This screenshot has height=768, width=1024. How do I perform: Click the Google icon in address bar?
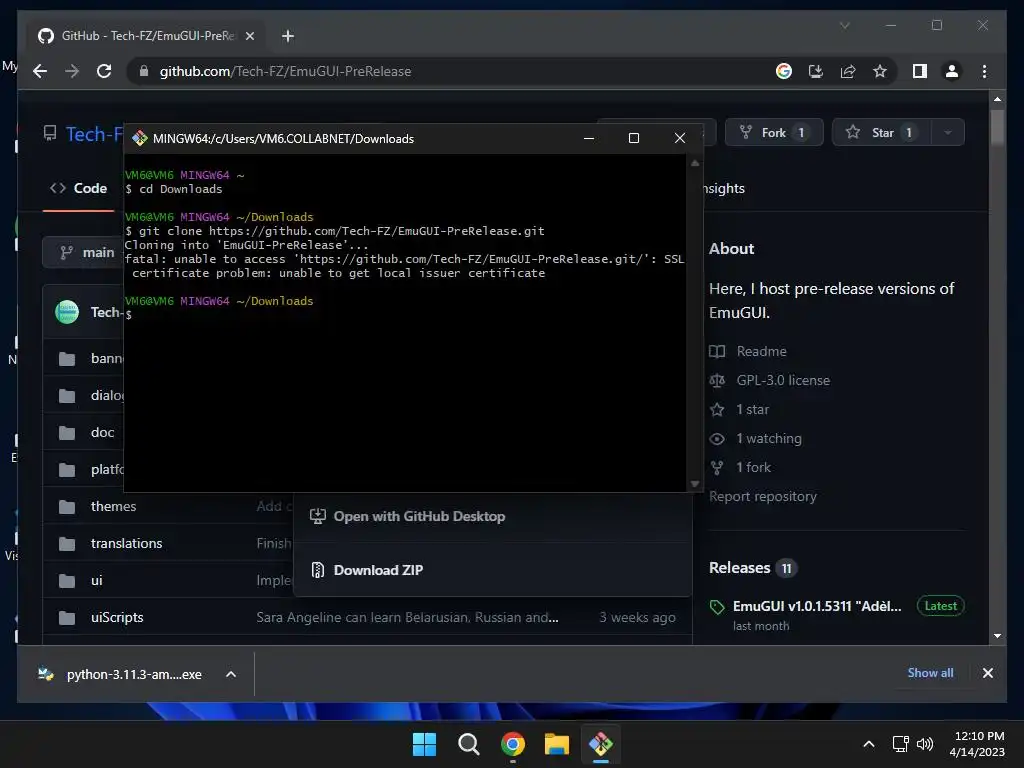point(784,71)
